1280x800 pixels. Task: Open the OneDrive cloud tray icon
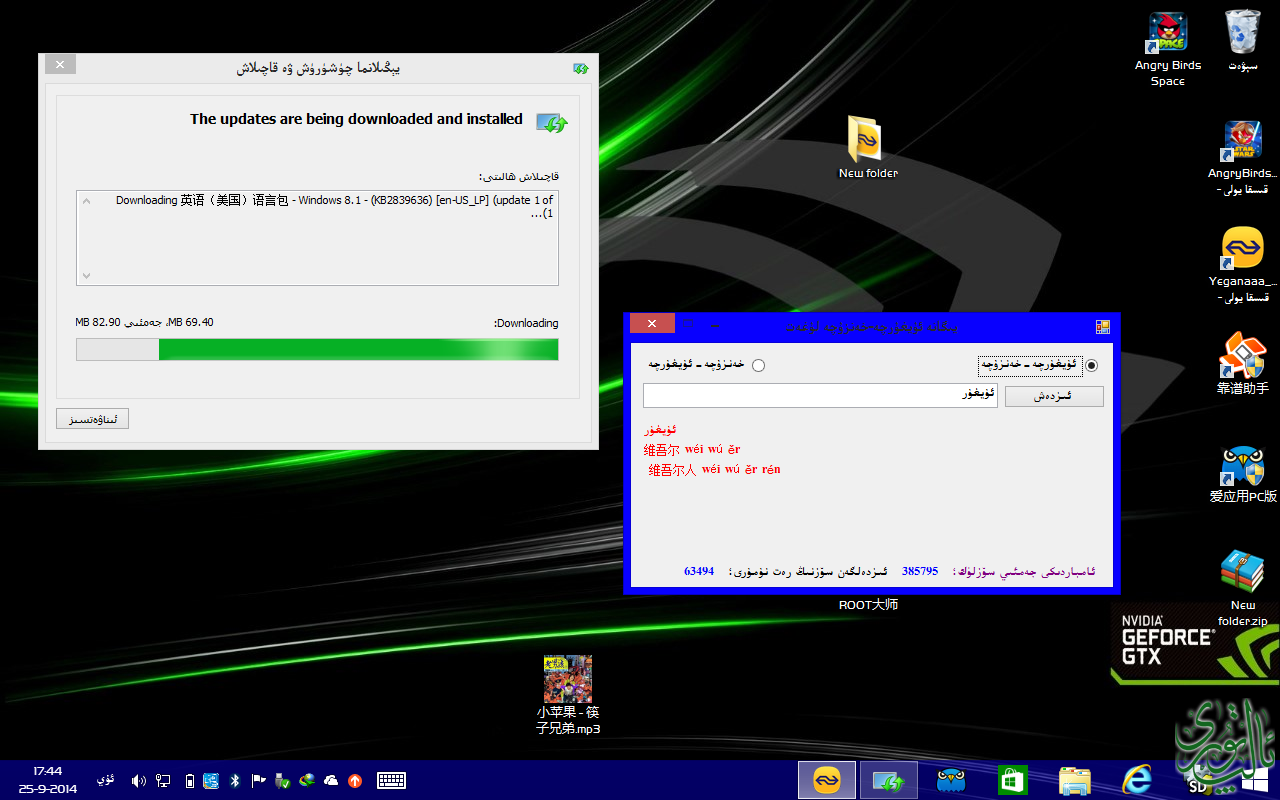pyautogui.click(x=331, y=780)
